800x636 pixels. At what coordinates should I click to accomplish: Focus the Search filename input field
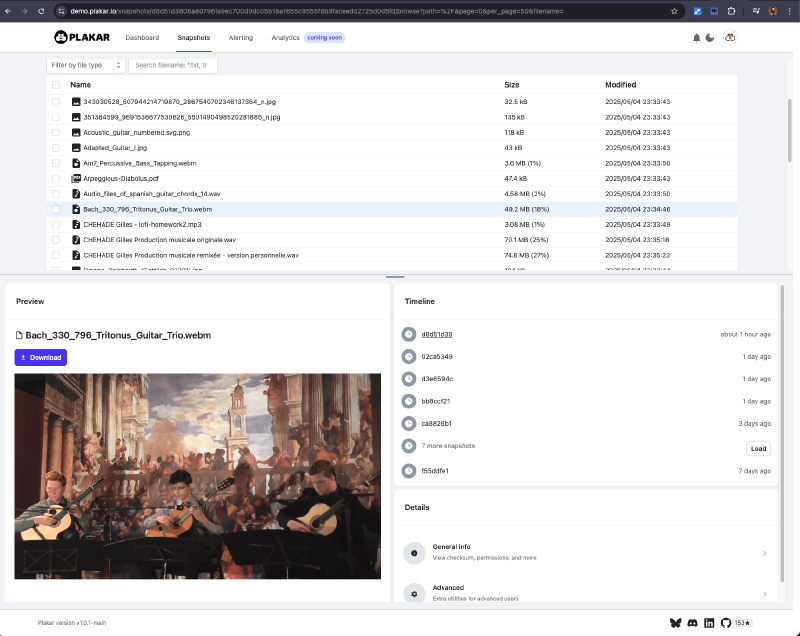[x=173, y=65]
